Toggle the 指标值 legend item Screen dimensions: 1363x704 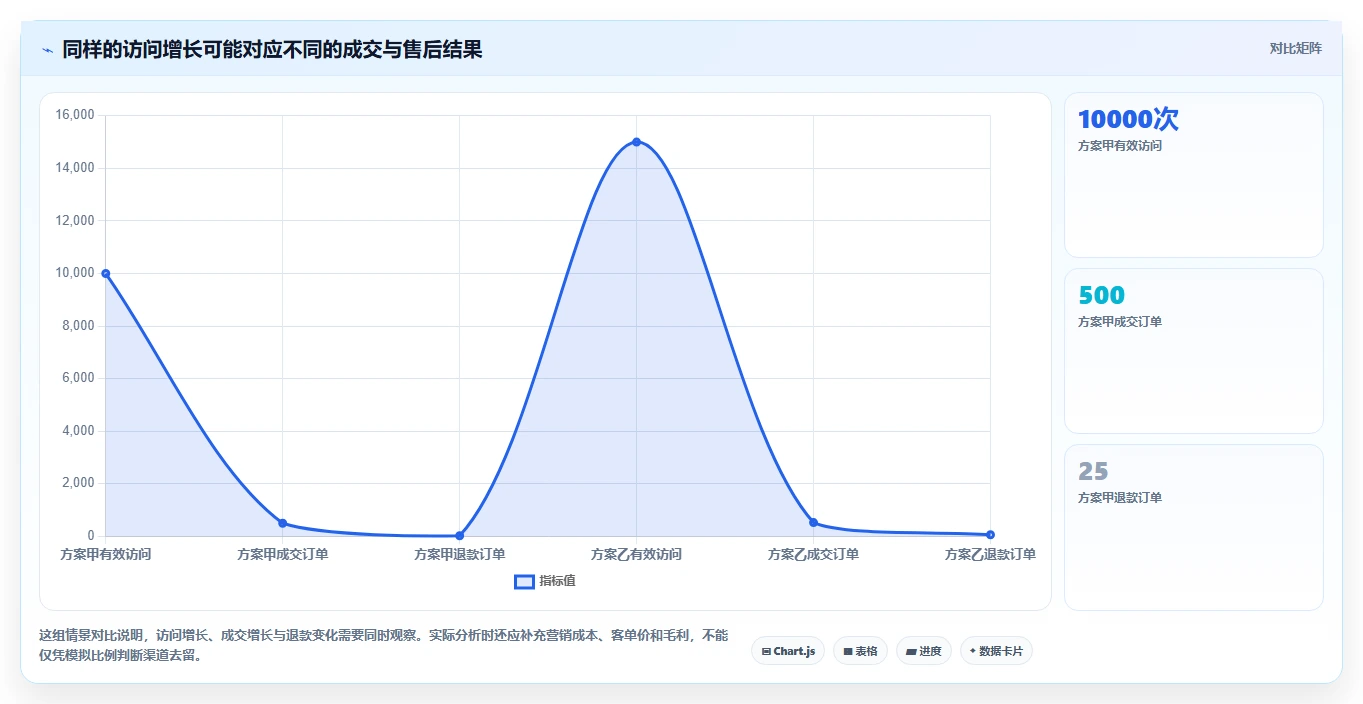tap(545, 581)
